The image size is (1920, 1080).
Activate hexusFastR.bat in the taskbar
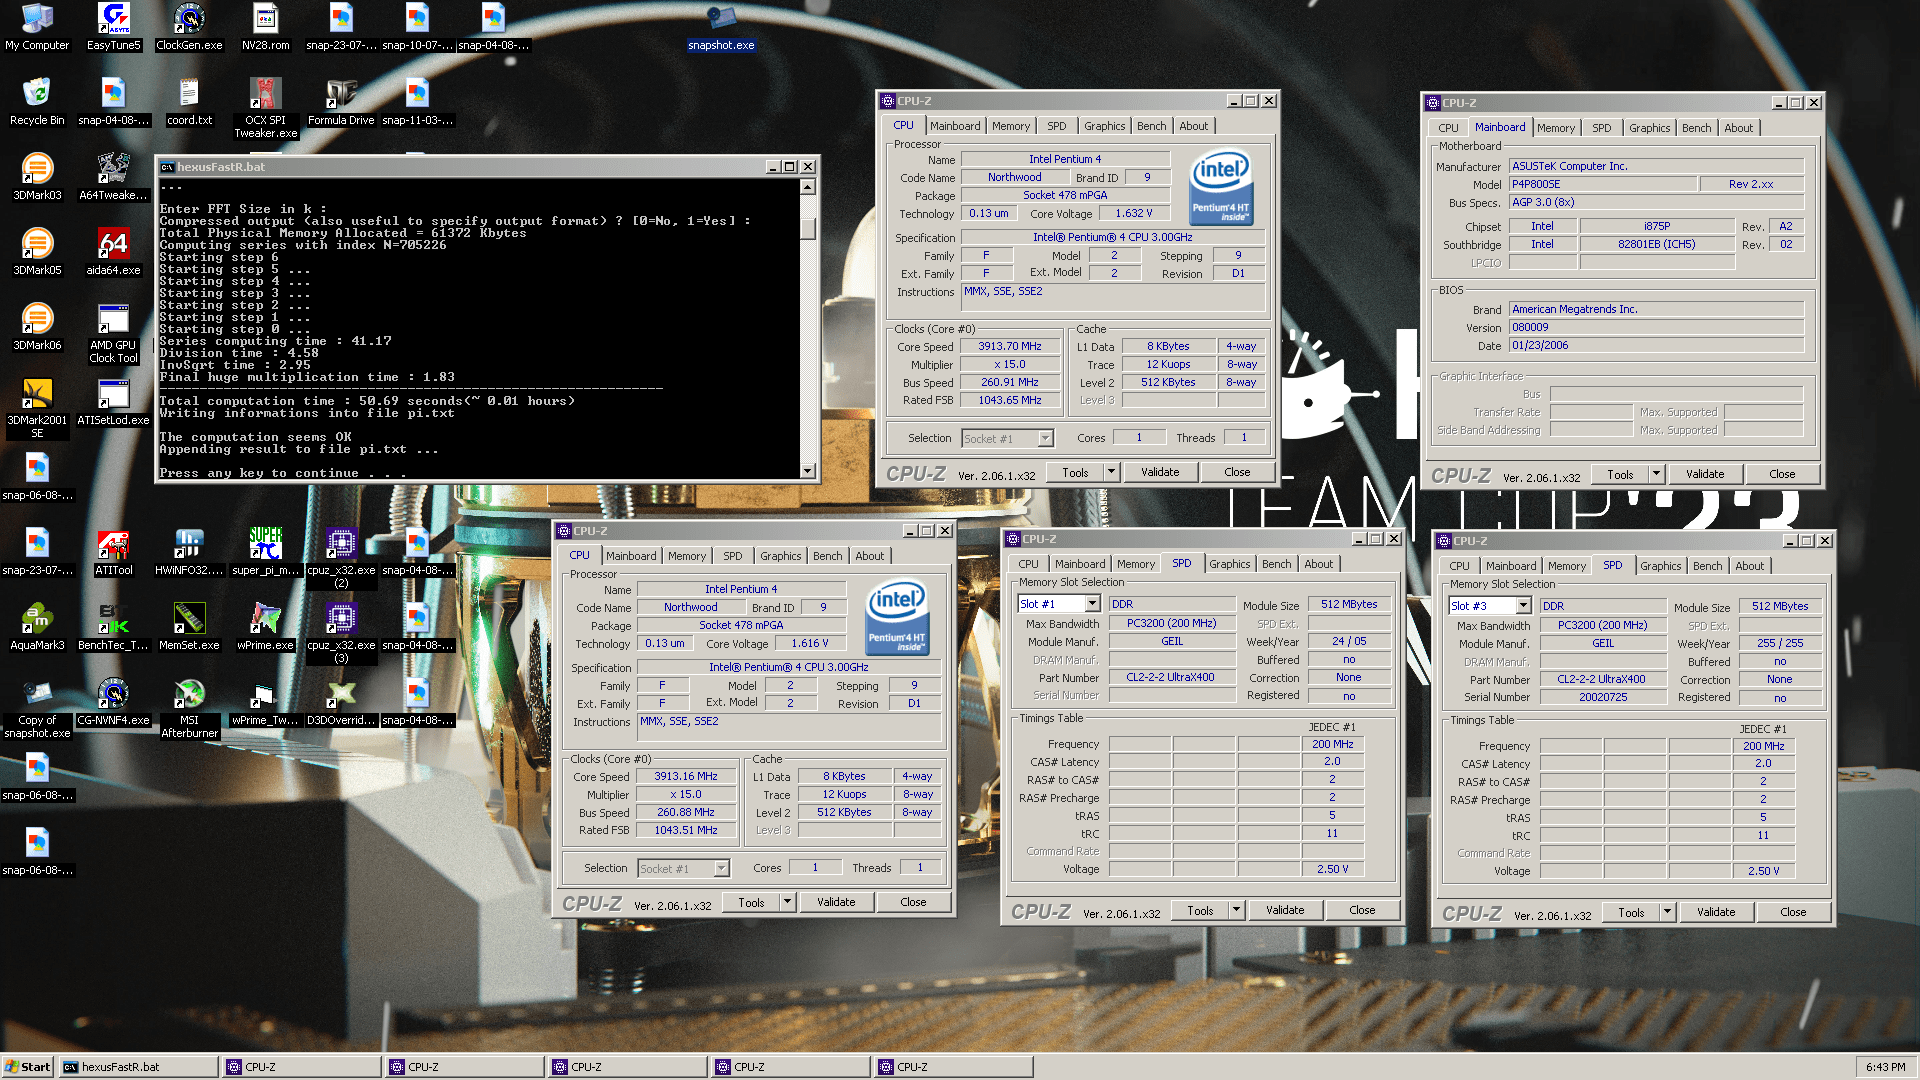pos(138,1067)
